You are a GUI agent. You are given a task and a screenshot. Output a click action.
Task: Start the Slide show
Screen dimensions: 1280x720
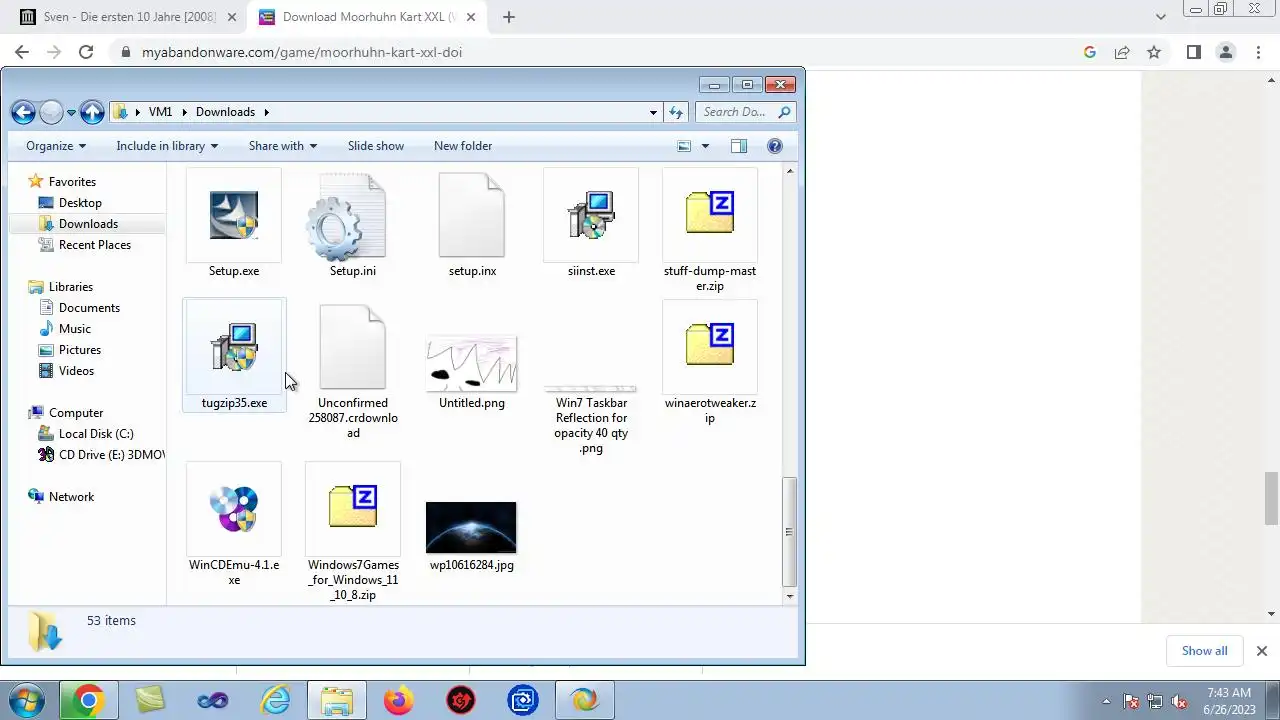[376, 146]
